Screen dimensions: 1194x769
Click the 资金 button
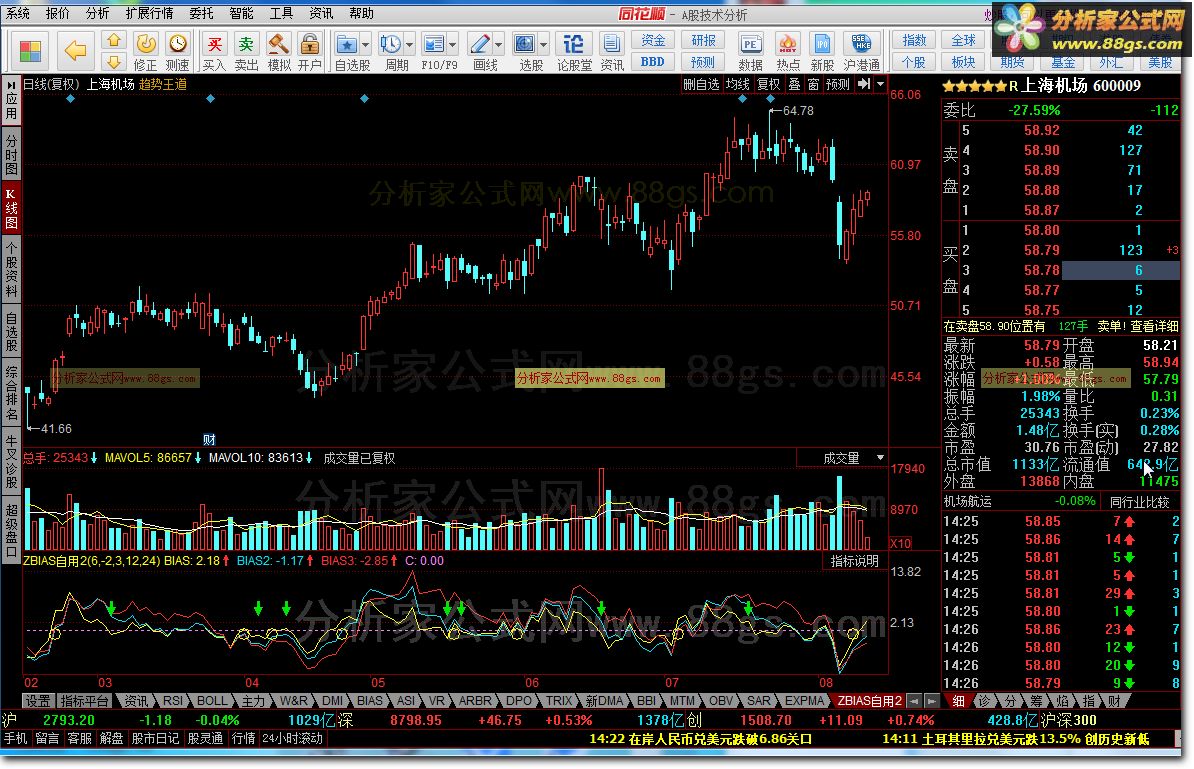click(653, 40)
